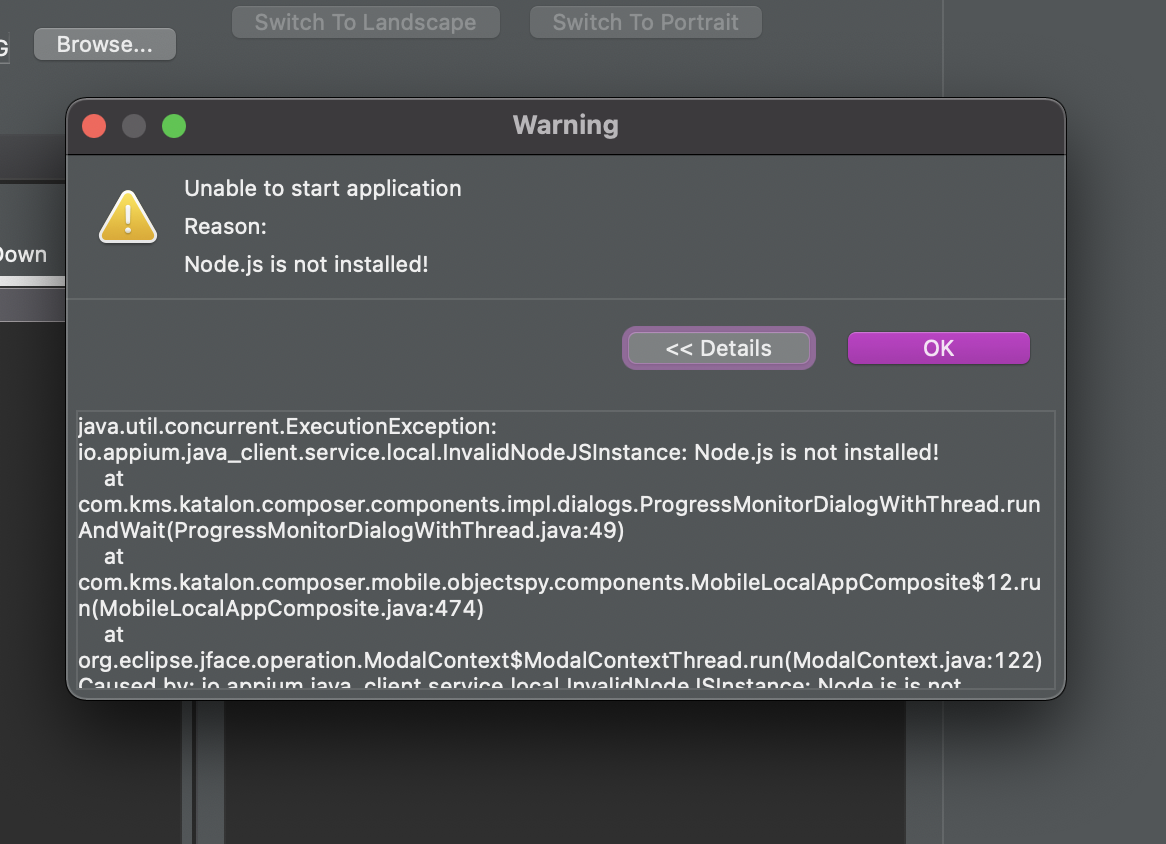
Task: Click the green zoom button on the Warning dialog
Action: [174, 126]
